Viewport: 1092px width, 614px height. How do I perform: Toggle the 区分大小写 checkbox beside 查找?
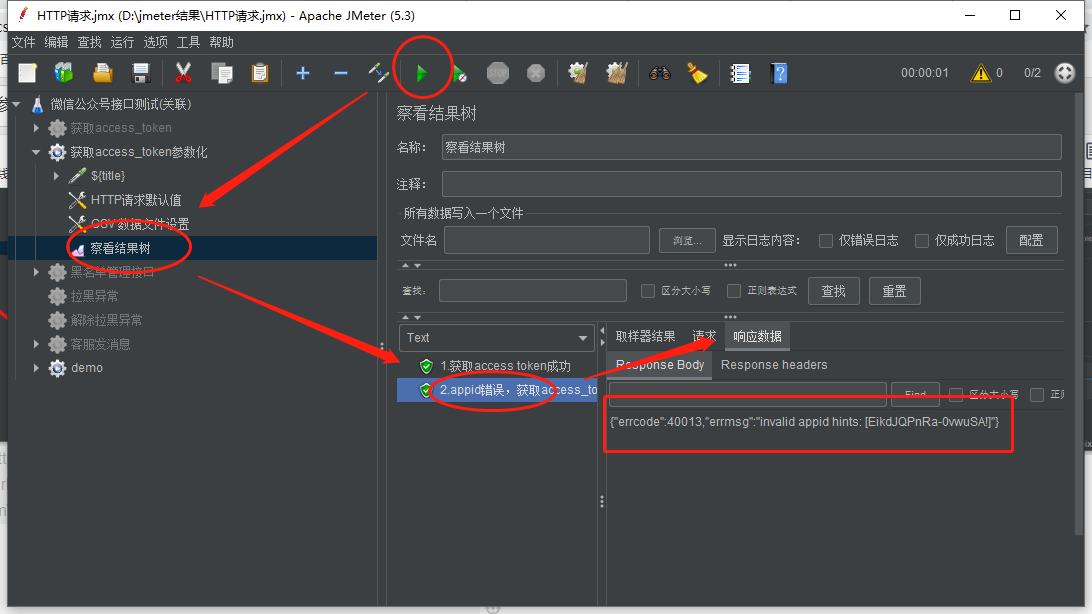[648, 291]
